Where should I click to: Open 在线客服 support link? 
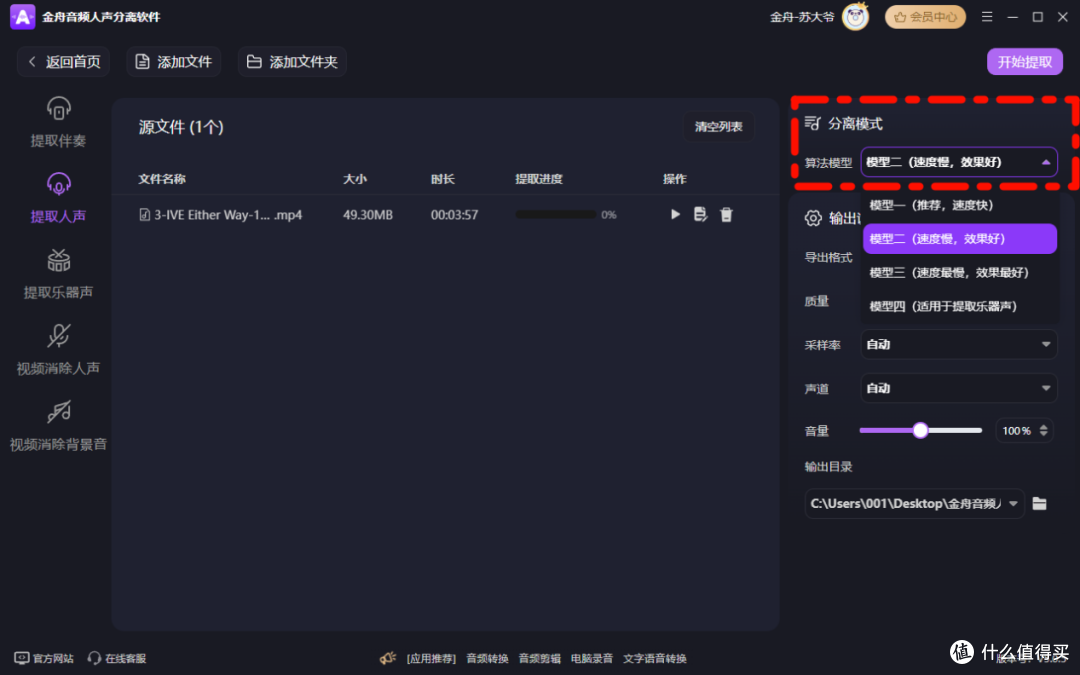(x=117, y=658)
